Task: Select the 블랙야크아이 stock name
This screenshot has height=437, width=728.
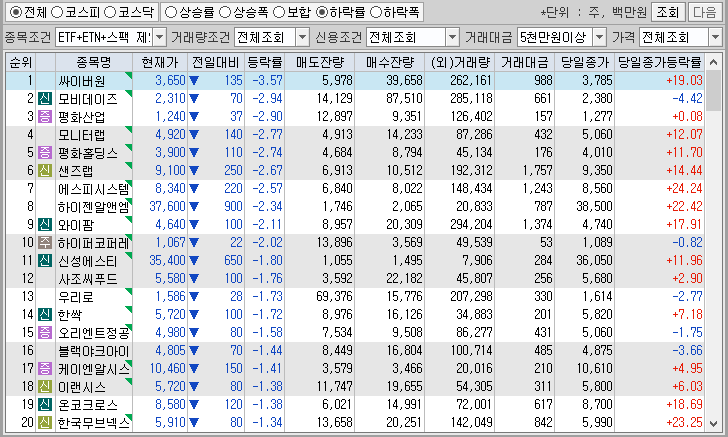Action: (94, 351)
